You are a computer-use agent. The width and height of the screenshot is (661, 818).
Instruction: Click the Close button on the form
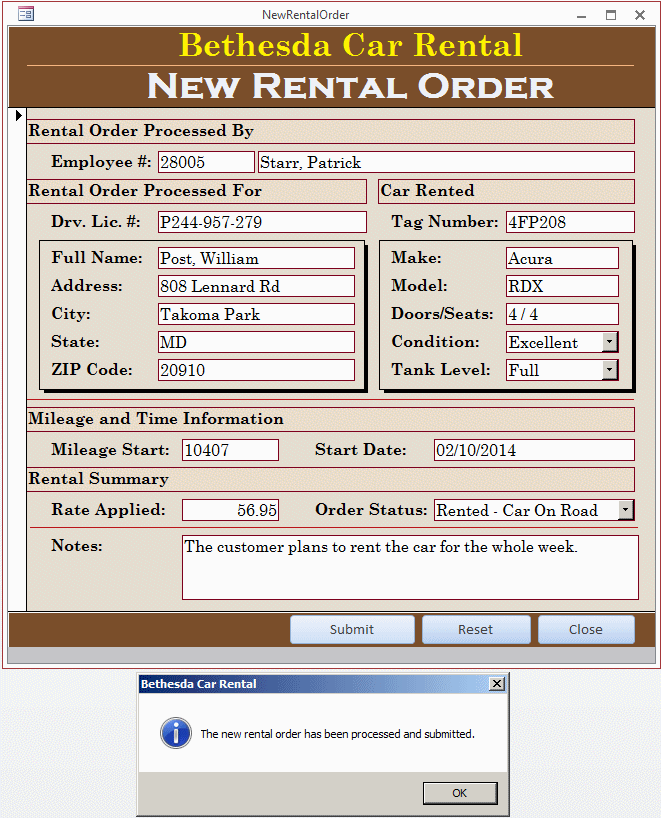pos(586,629)
